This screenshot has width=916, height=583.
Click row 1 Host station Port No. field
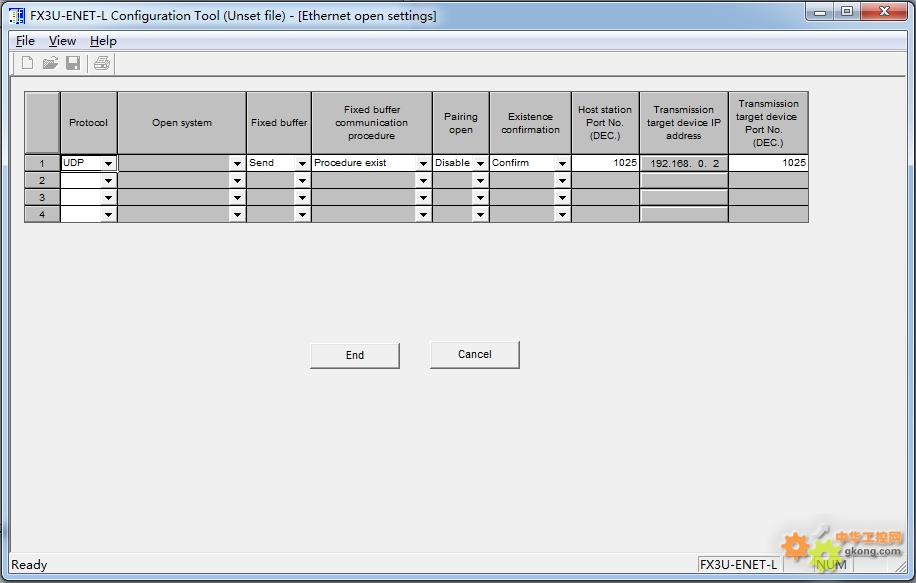pos(605,163)
